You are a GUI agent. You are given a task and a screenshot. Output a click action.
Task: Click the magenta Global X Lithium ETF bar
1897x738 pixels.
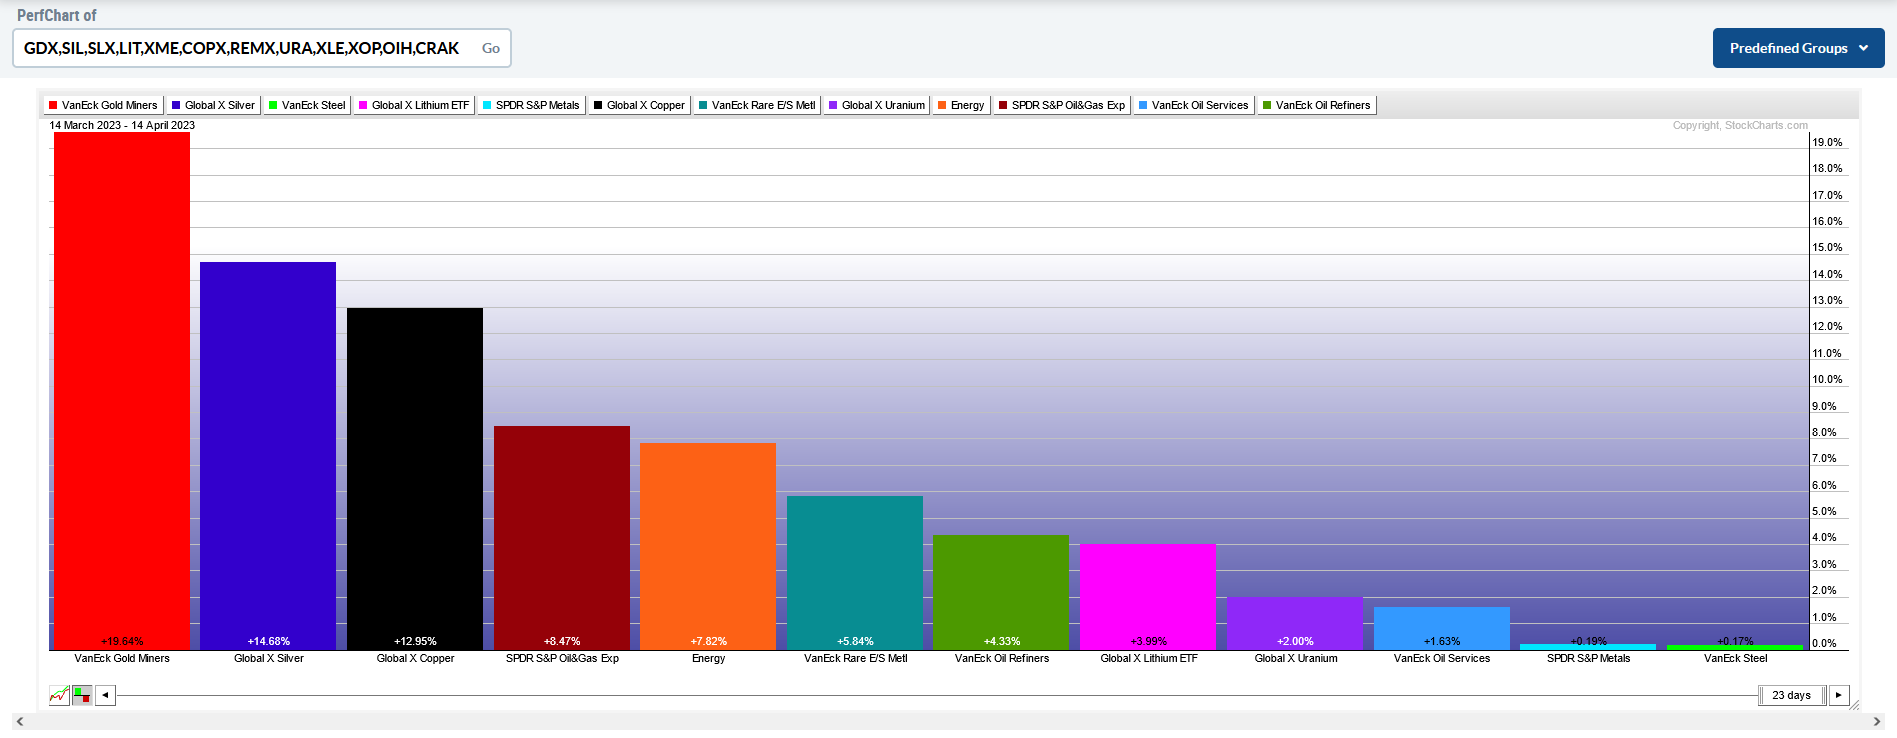pos(1148,597)
